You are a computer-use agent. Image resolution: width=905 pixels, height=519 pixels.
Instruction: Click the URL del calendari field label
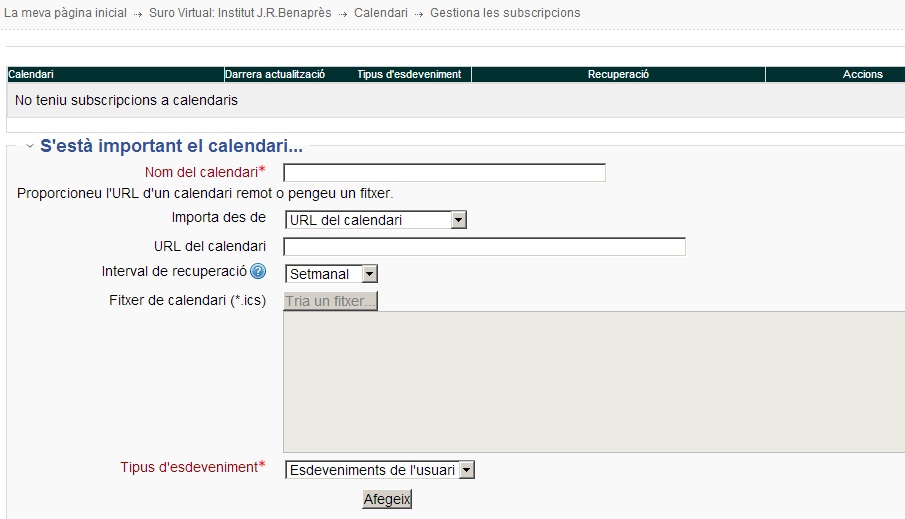click(x=210, y=246)
